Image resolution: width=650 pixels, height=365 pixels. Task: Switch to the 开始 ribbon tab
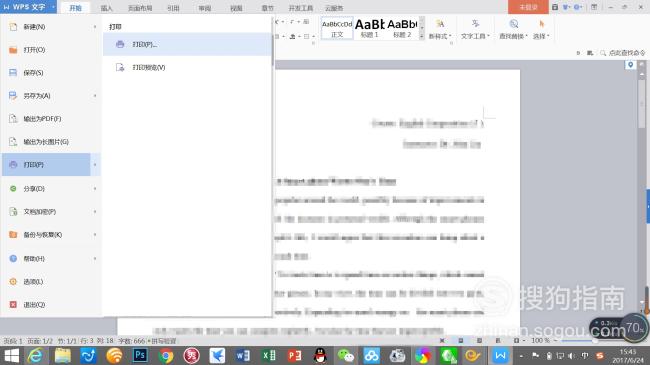pos(75,8)
